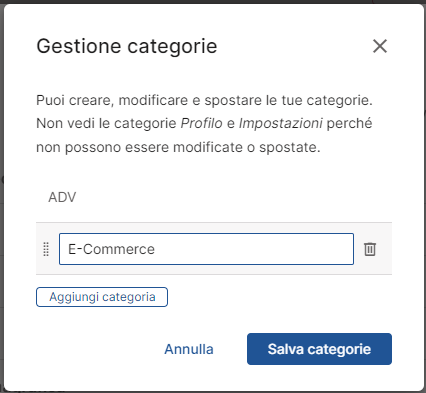426x393 pixels.
Task: Click the Gestione categorie dialog title
Action: click(127, 46)
